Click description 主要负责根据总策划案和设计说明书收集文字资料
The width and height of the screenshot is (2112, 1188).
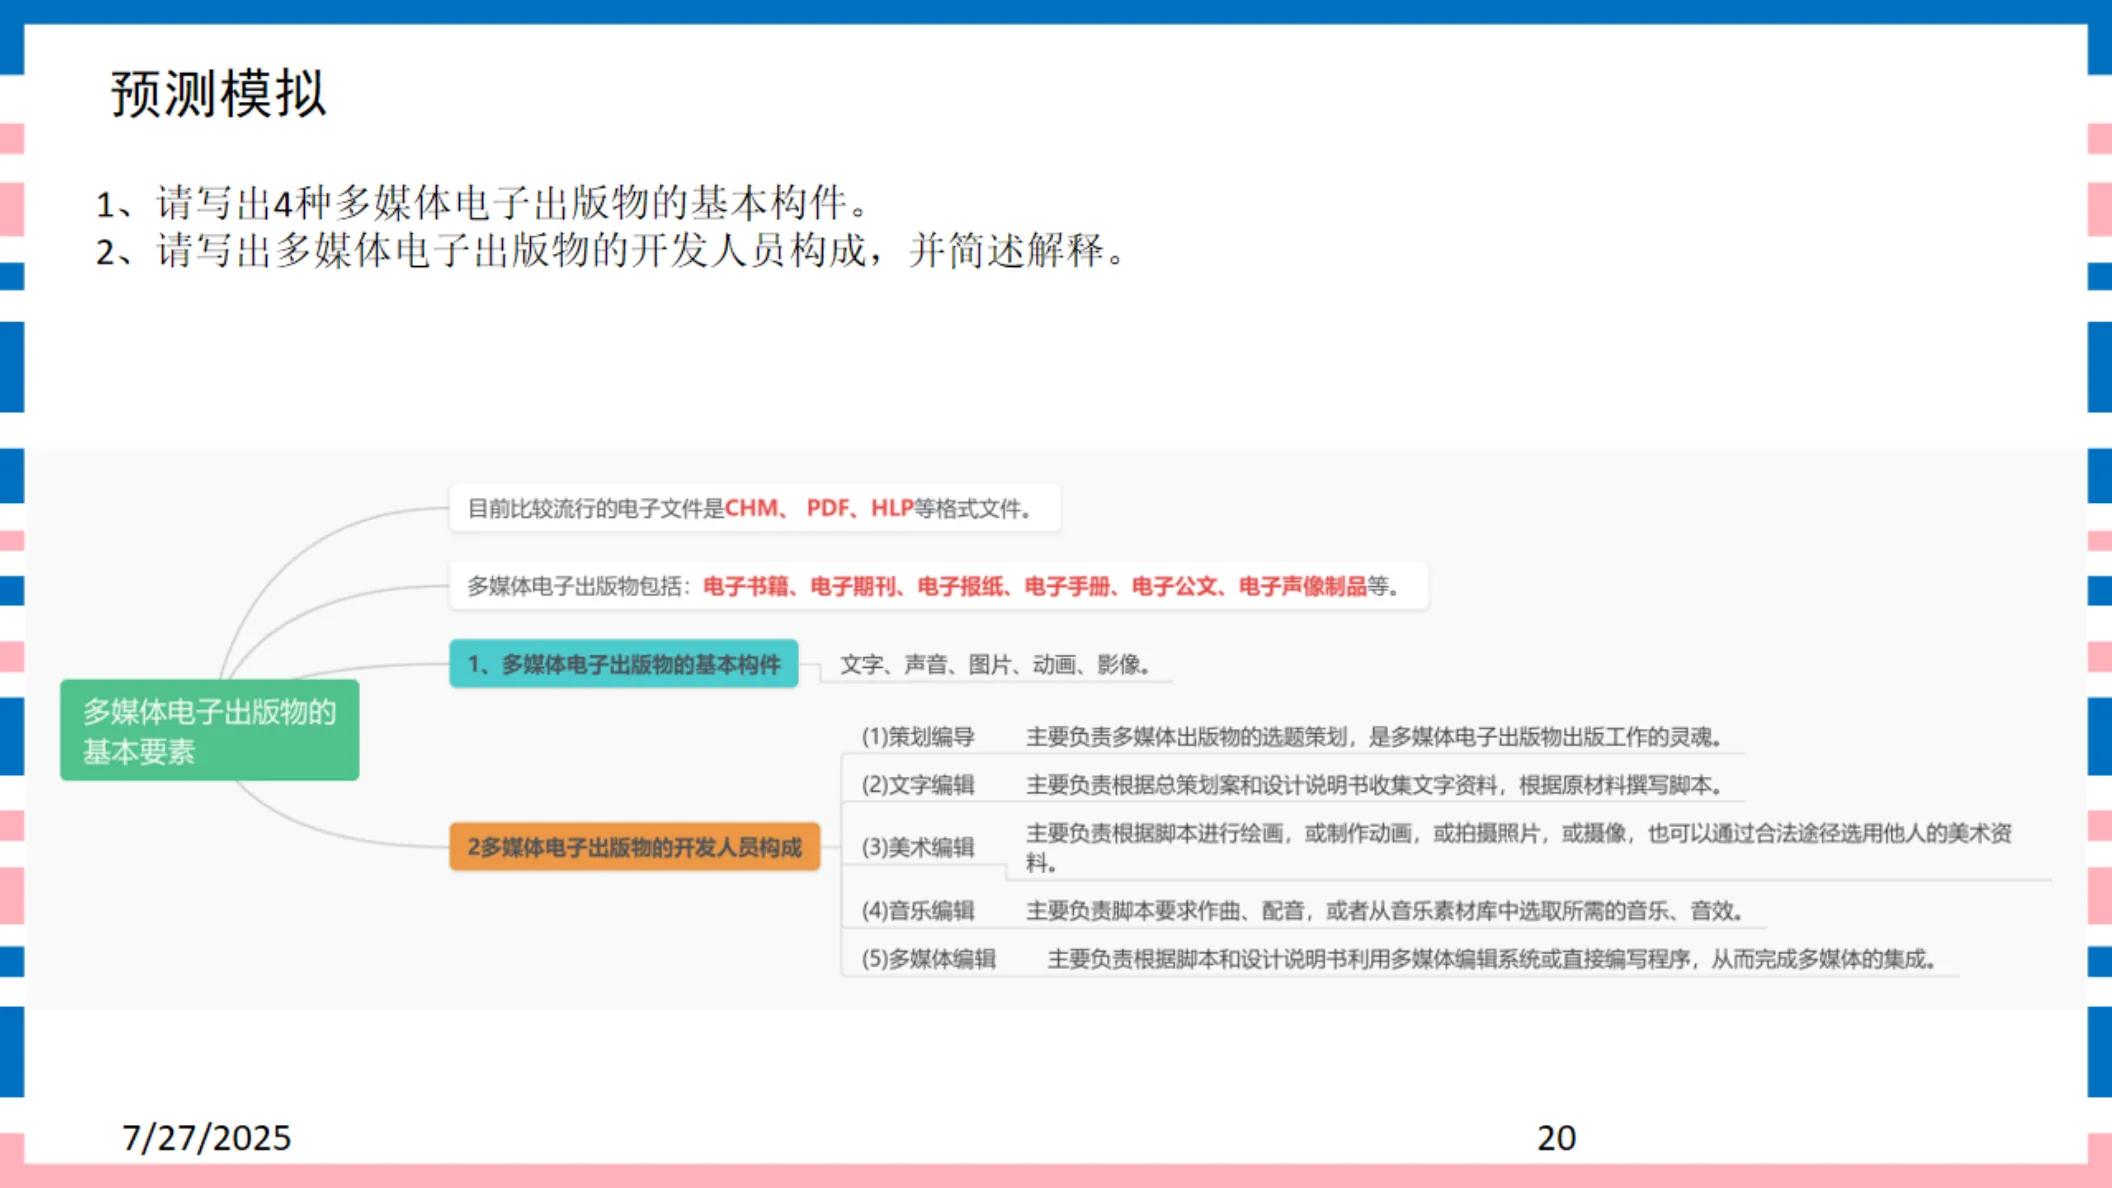[x=1376, y=785]
